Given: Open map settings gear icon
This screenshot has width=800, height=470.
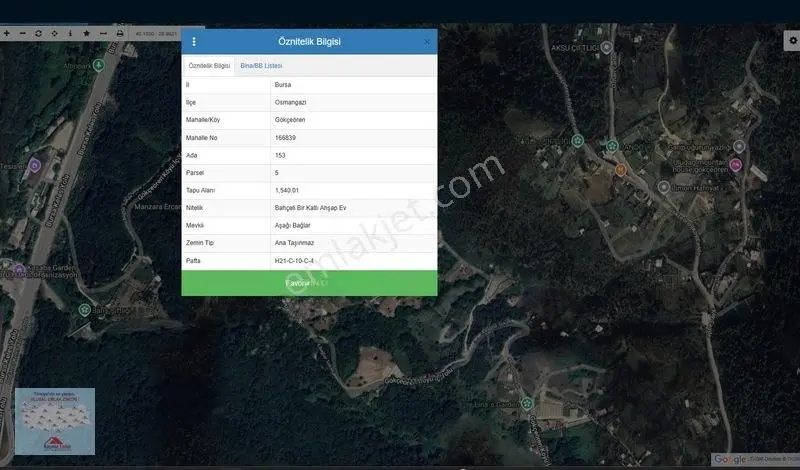Looking at the screenshot, I should pos(792,40).
